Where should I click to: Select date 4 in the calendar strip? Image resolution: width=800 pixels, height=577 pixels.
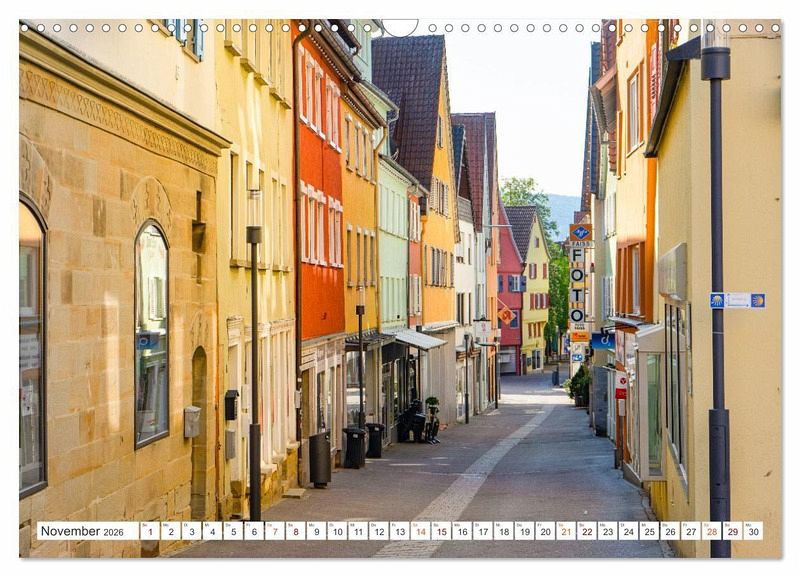pyautogui.click(x=212, y=531)
